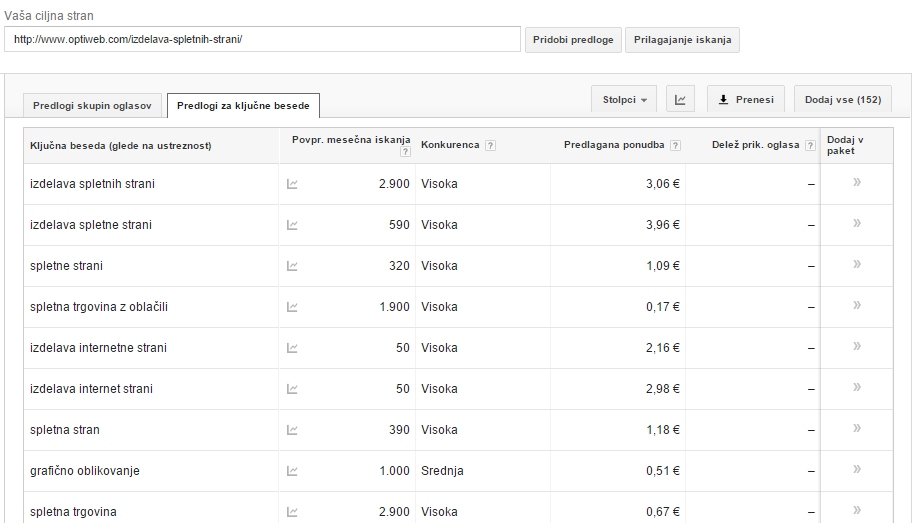
Task: Sort by Ključna beseda column header
Action: (x=121, y=146)
